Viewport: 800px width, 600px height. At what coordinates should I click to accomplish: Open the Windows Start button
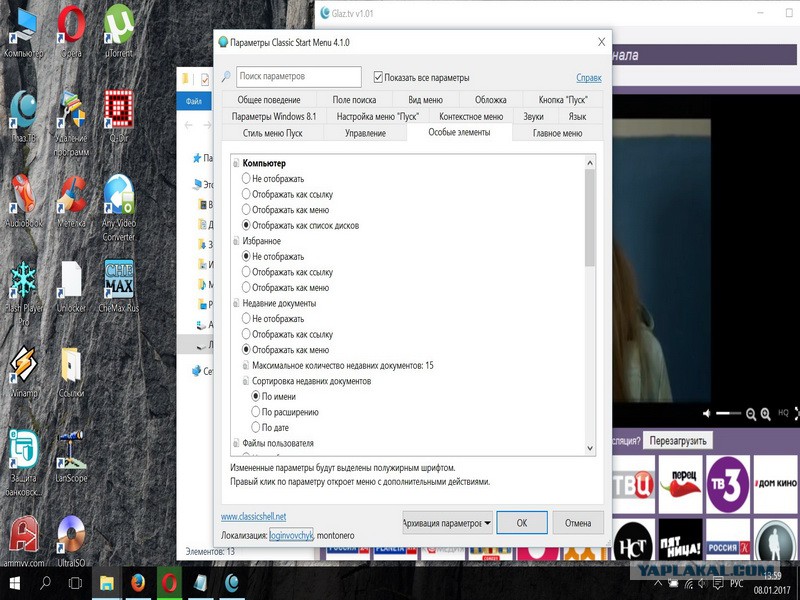click(14, 583)
